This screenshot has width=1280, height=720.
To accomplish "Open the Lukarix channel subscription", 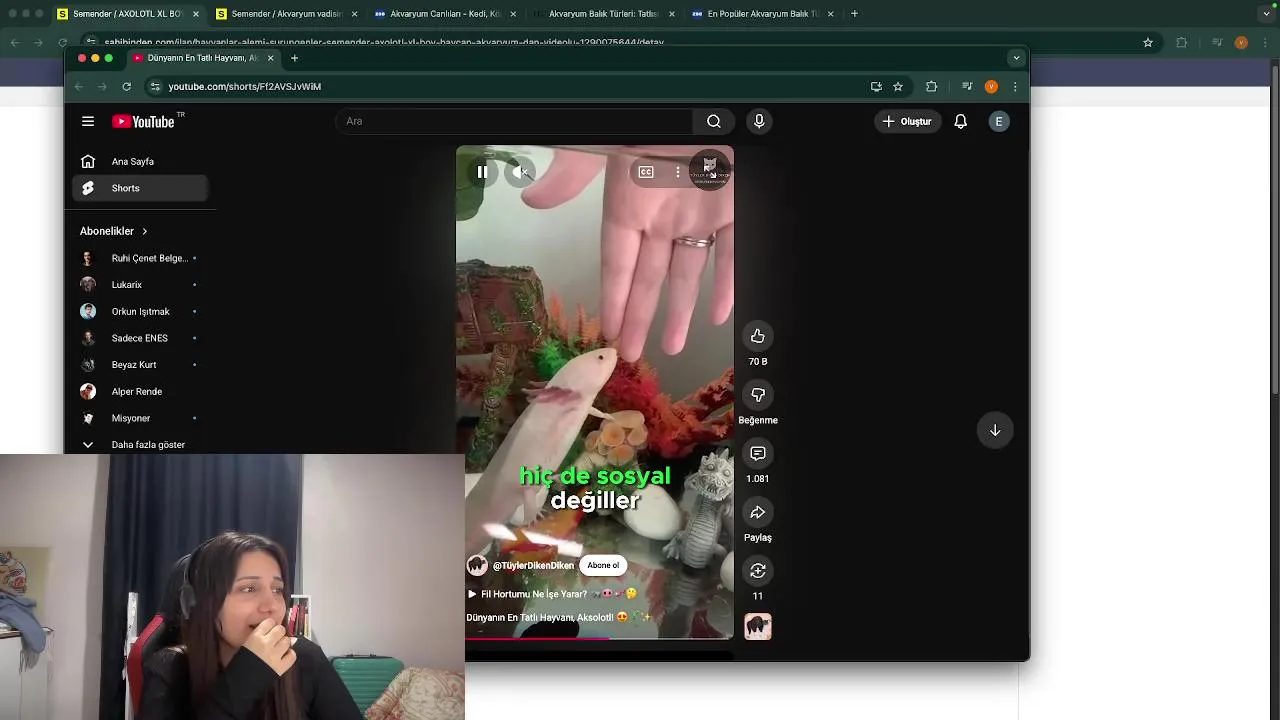I will (x=140, y=285).
